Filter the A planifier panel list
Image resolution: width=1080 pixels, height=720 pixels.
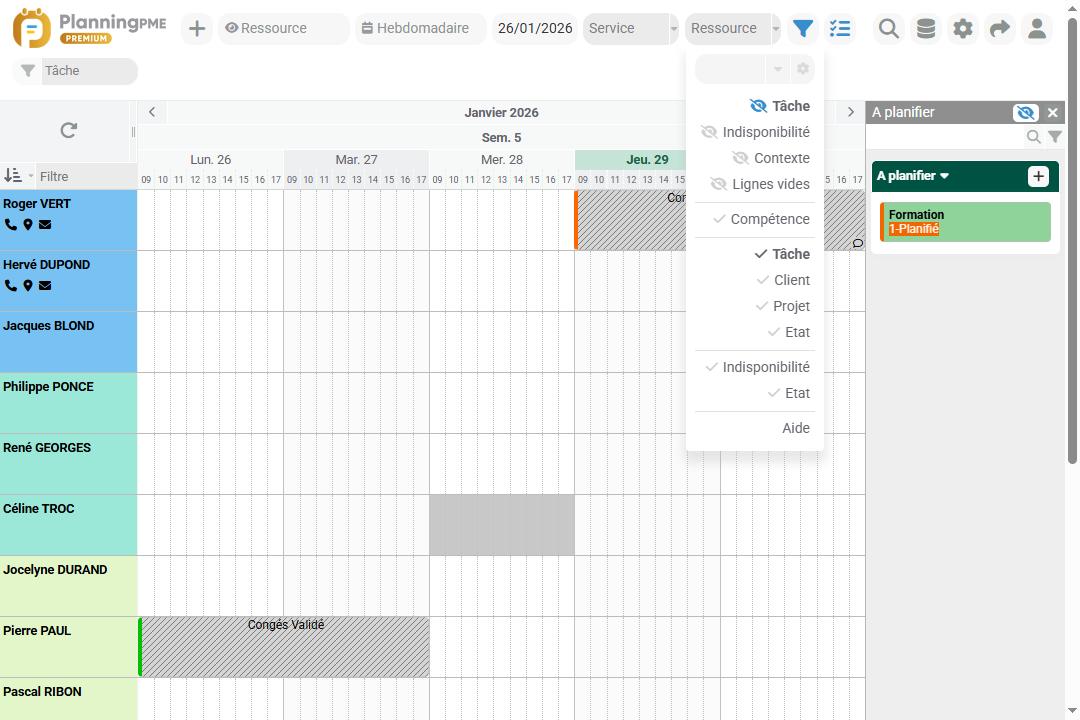pos(1055,136)
